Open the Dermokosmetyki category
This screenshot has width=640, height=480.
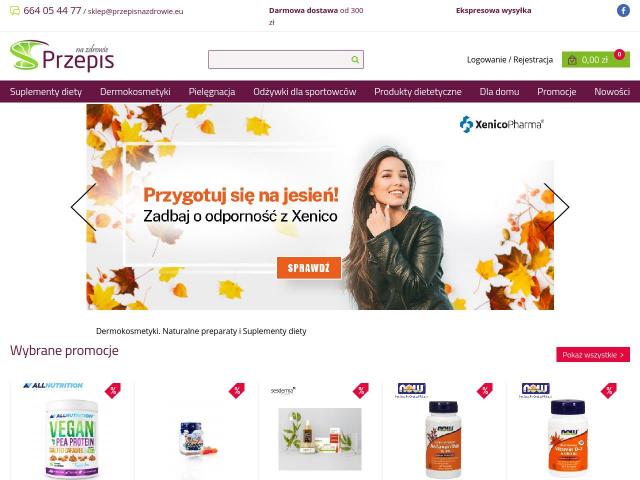[x=135, y=92]
